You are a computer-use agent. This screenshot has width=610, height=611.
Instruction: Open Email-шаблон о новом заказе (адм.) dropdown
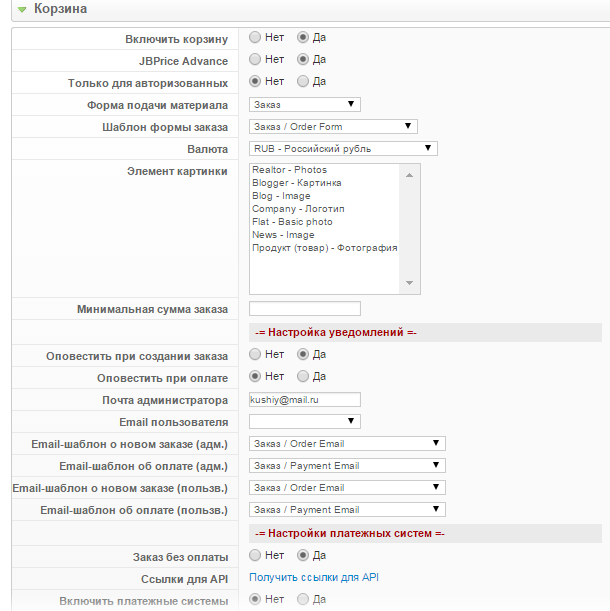346,444
